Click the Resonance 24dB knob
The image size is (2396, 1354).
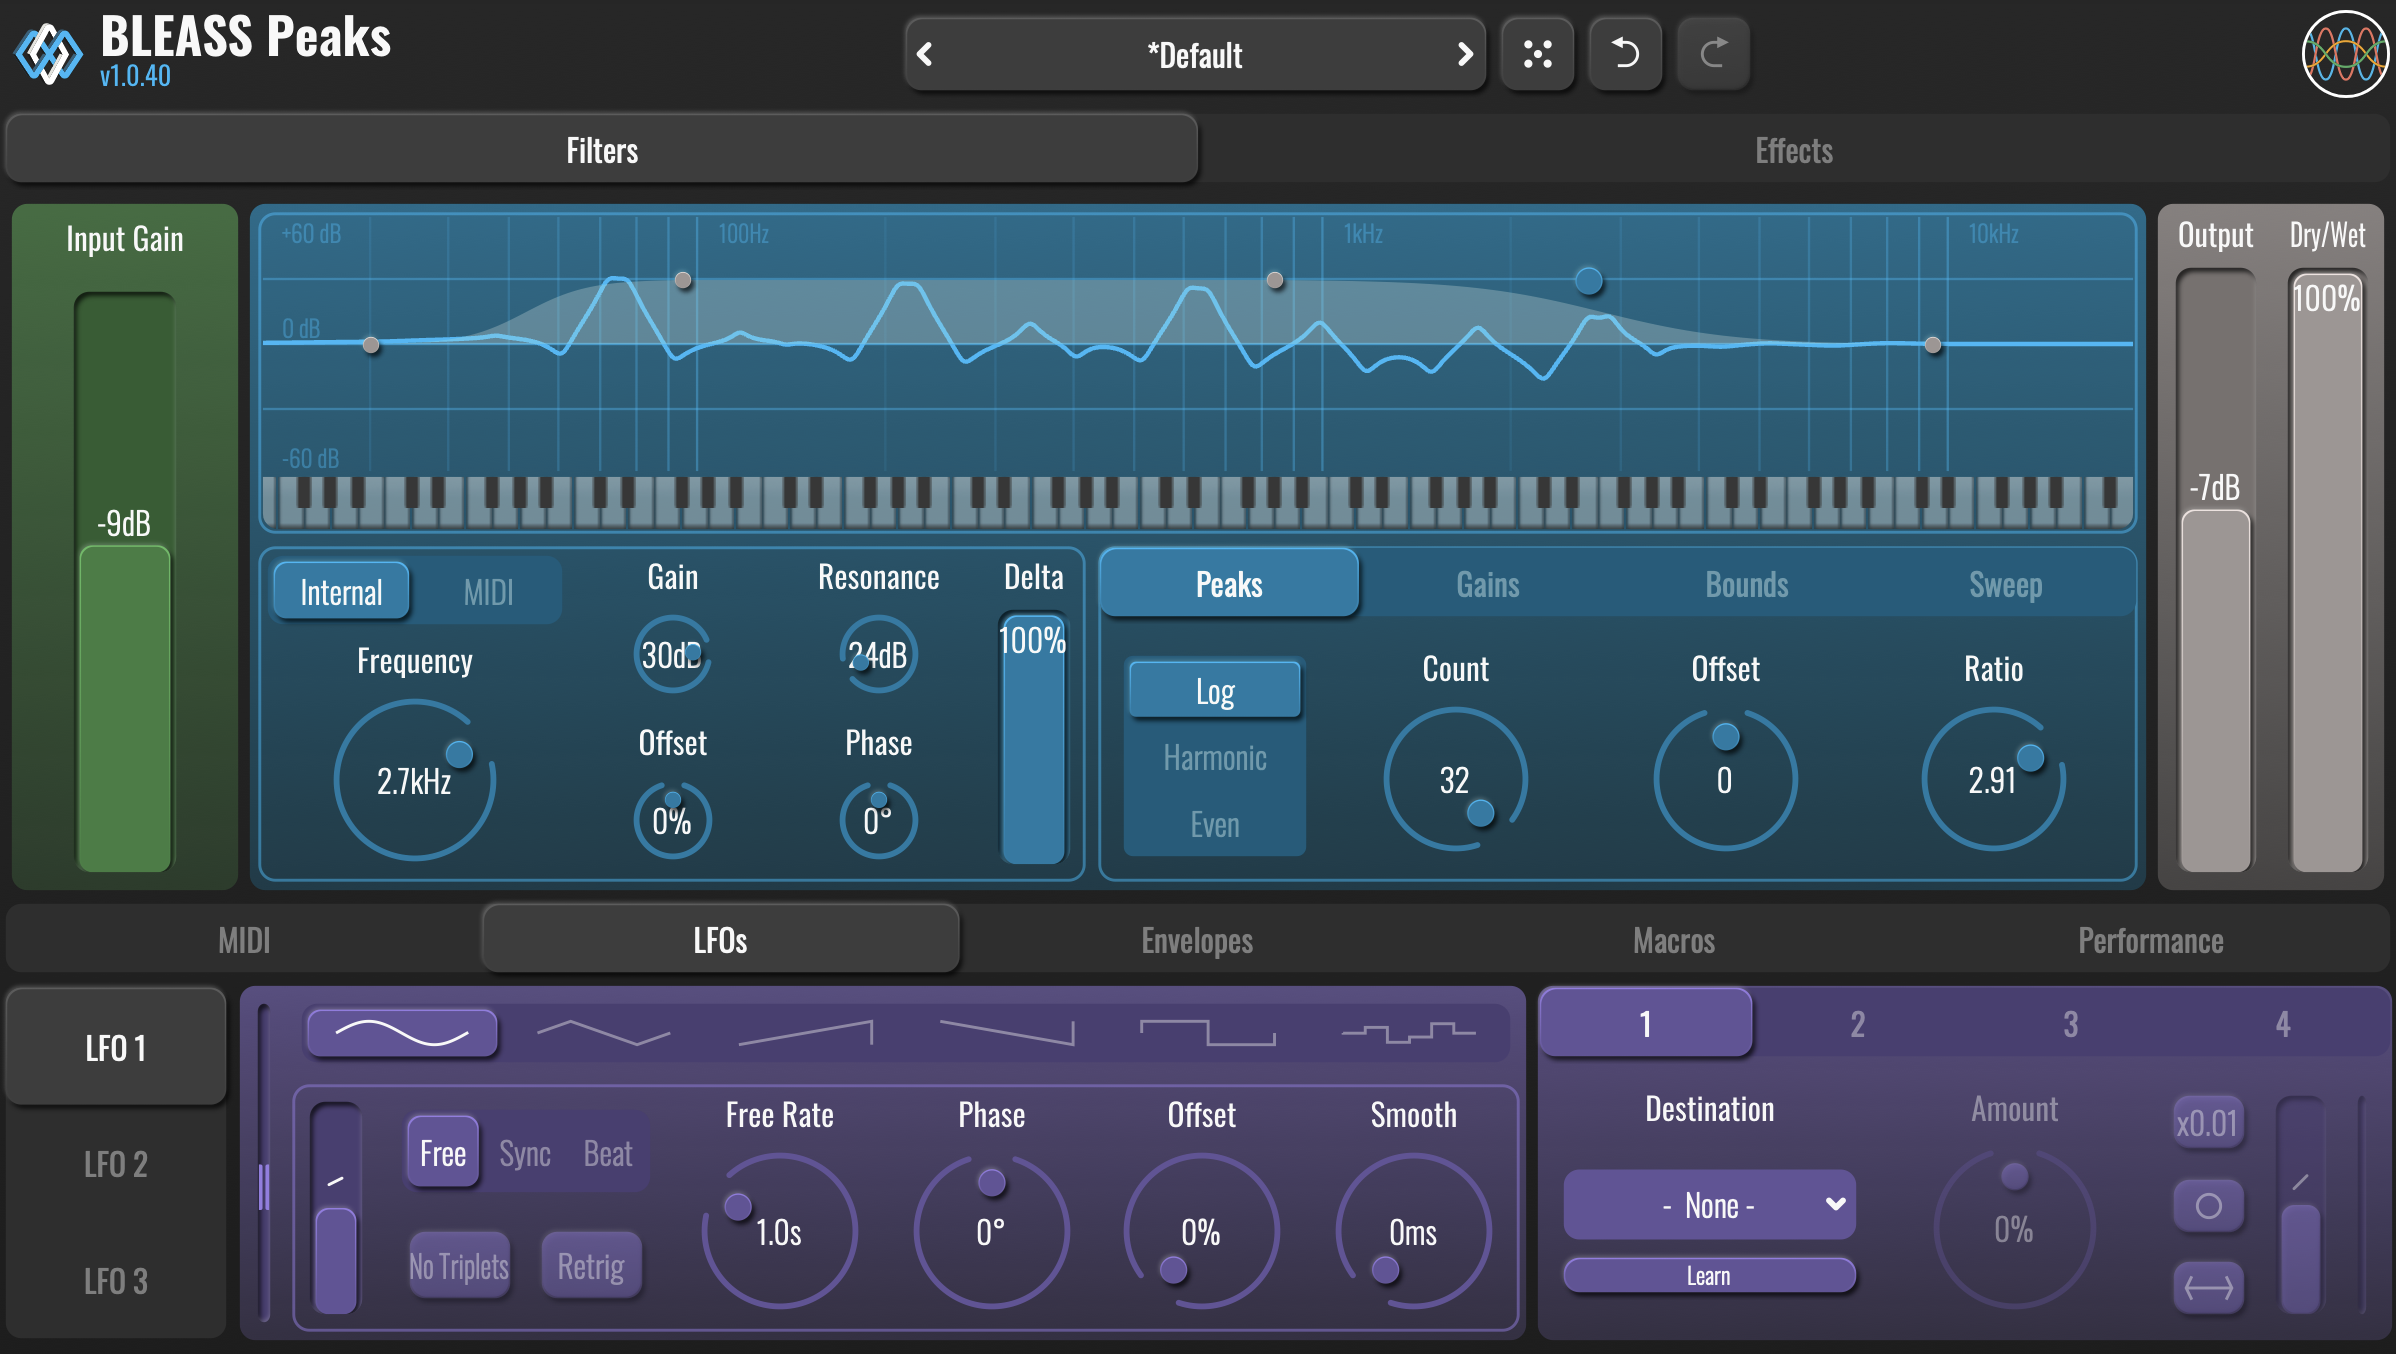[x=878, y=655]
